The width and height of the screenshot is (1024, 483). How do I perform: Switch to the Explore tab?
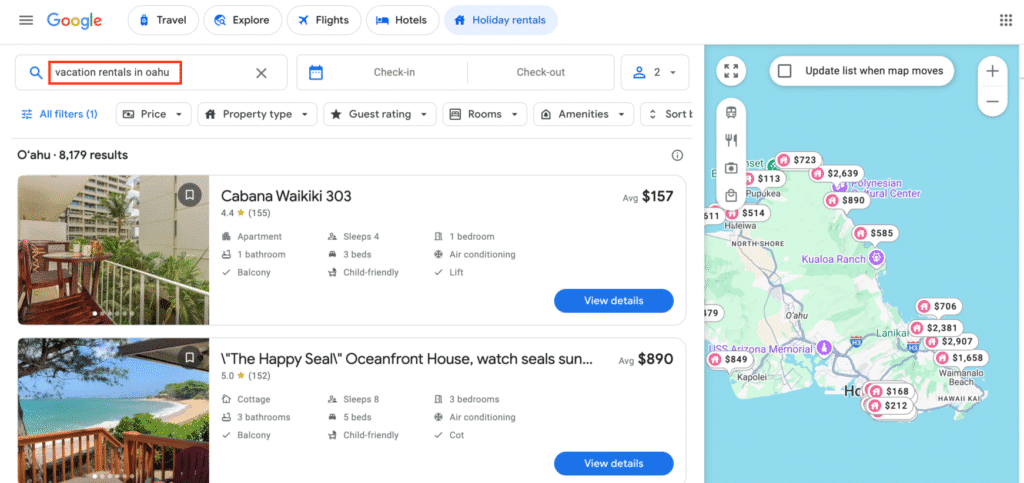click(243, 20)
